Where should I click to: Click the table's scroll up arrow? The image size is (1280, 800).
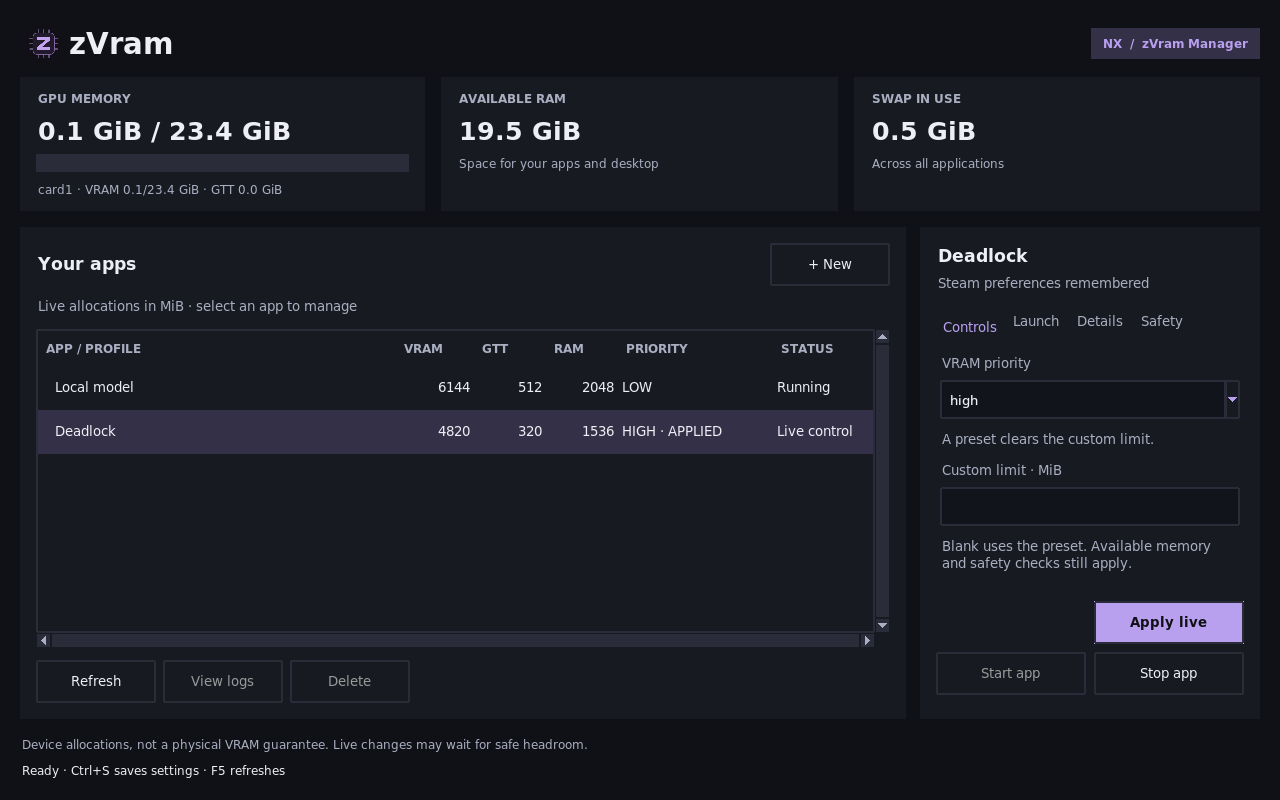click(882, 337)
